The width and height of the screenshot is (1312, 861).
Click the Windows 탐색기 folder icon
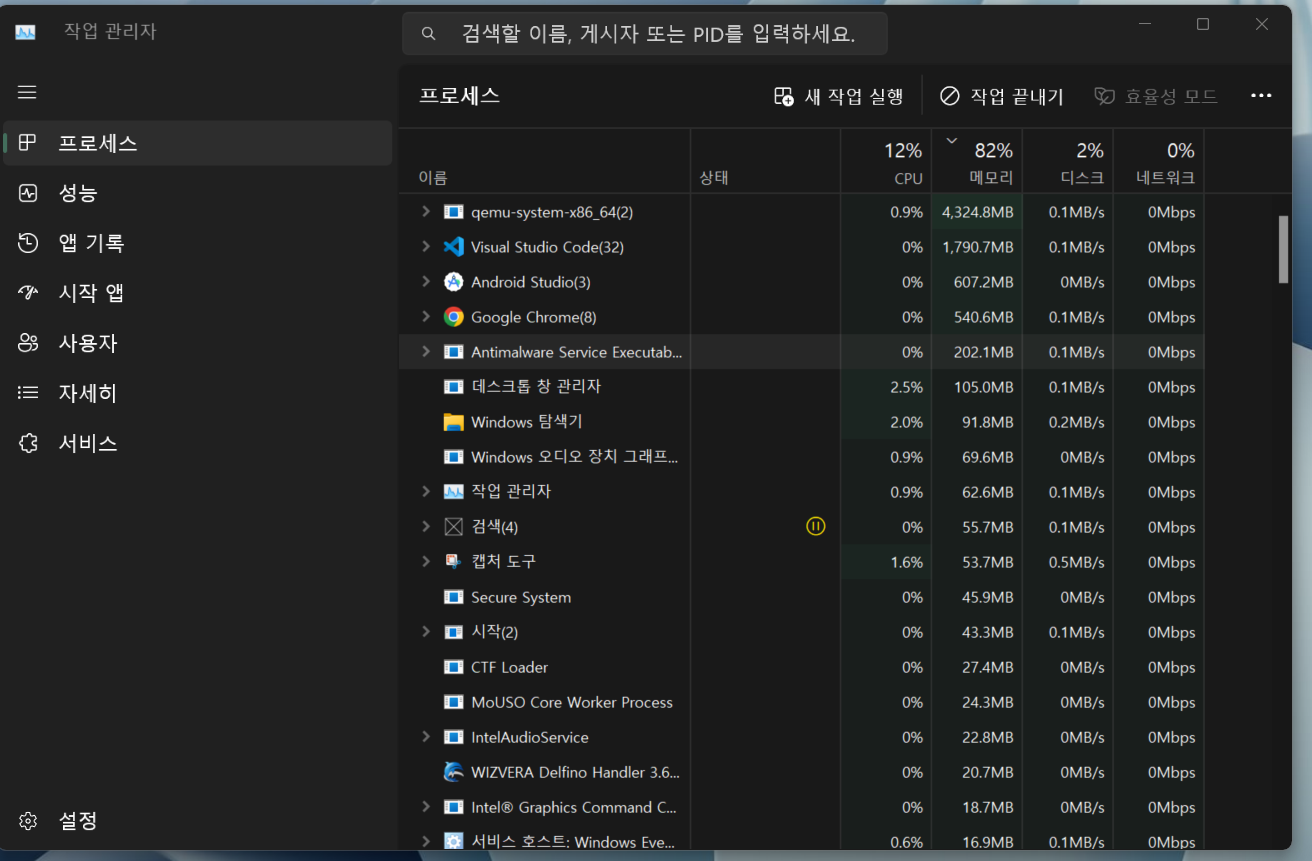[454, 422]
